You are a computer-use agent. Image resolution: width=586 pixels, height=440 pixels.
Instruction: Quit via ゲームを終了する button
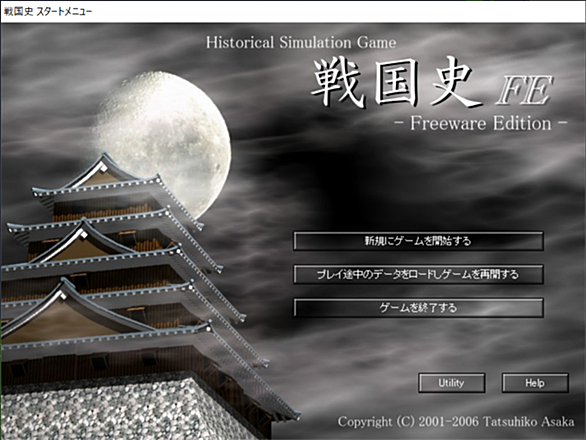pos(418,308)
